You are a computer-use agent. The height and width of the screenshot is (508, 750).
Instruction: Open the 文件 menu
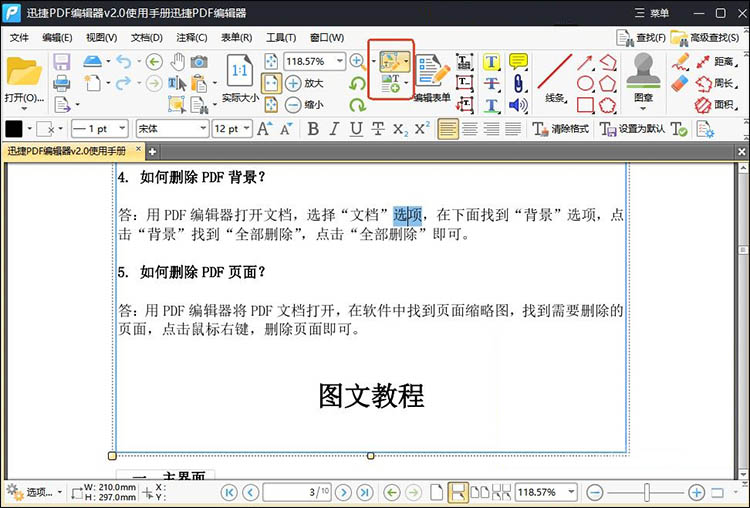[19, 37]
